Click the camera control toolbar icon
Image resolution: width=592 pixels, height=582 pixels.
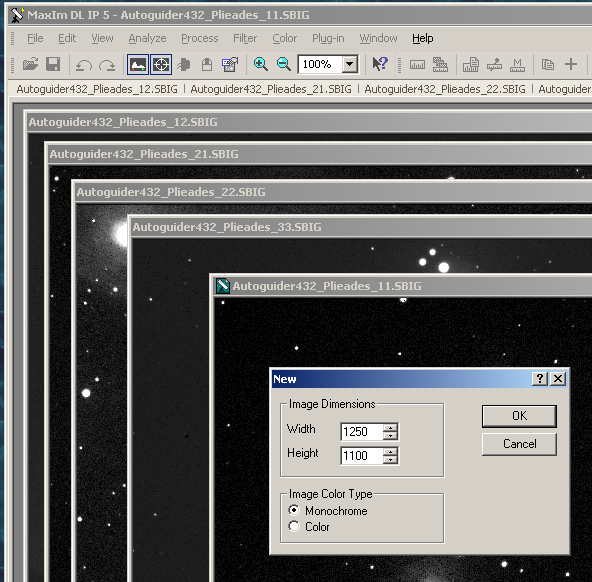tap(184, 65)
